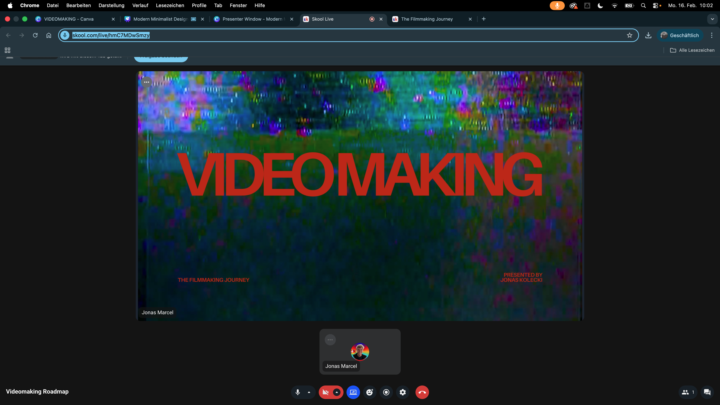Go back in browser history

(x=8, y=35)
